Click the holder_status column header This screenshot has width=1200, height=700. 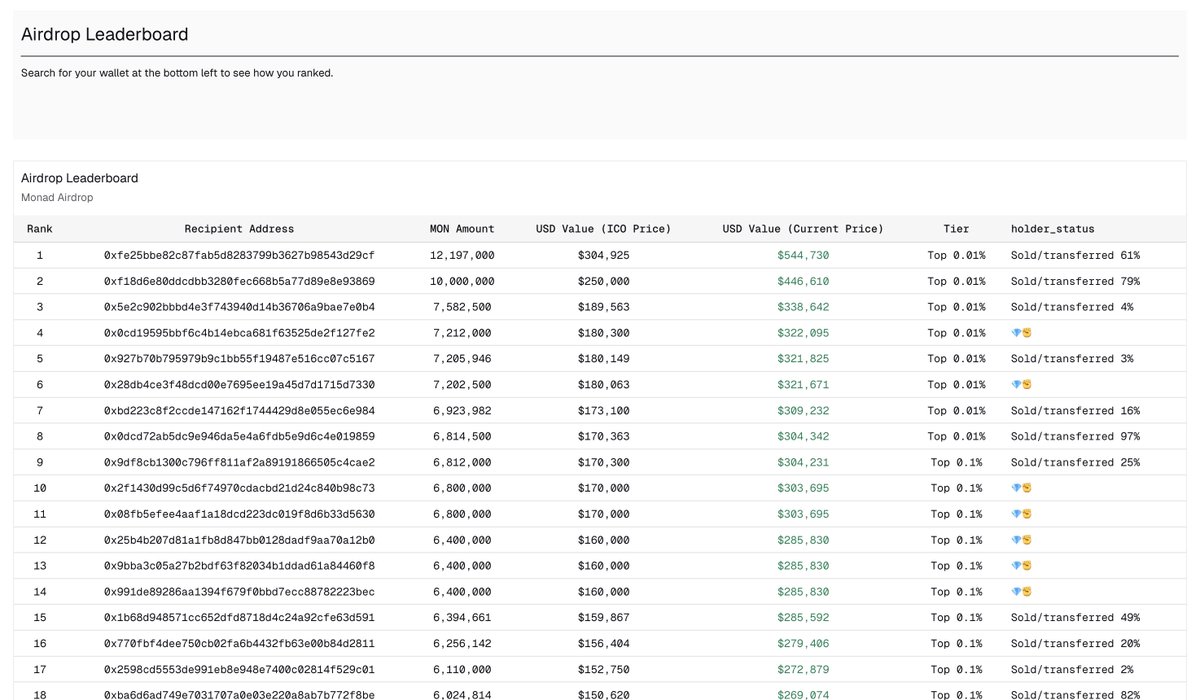[x=1052, y=229]
